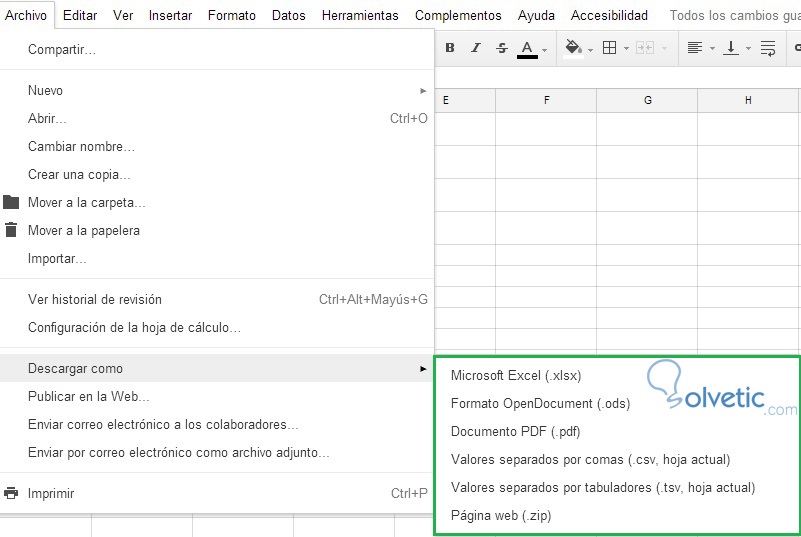
Task: Select column F header
Action: (x=546, y=100)
